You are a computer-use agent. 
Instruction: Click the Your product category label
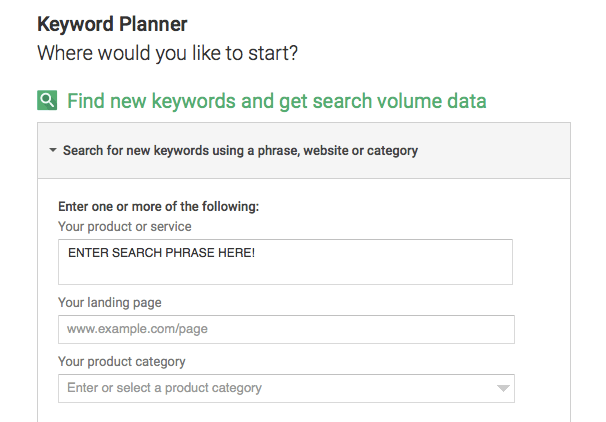tap(122, 362)
